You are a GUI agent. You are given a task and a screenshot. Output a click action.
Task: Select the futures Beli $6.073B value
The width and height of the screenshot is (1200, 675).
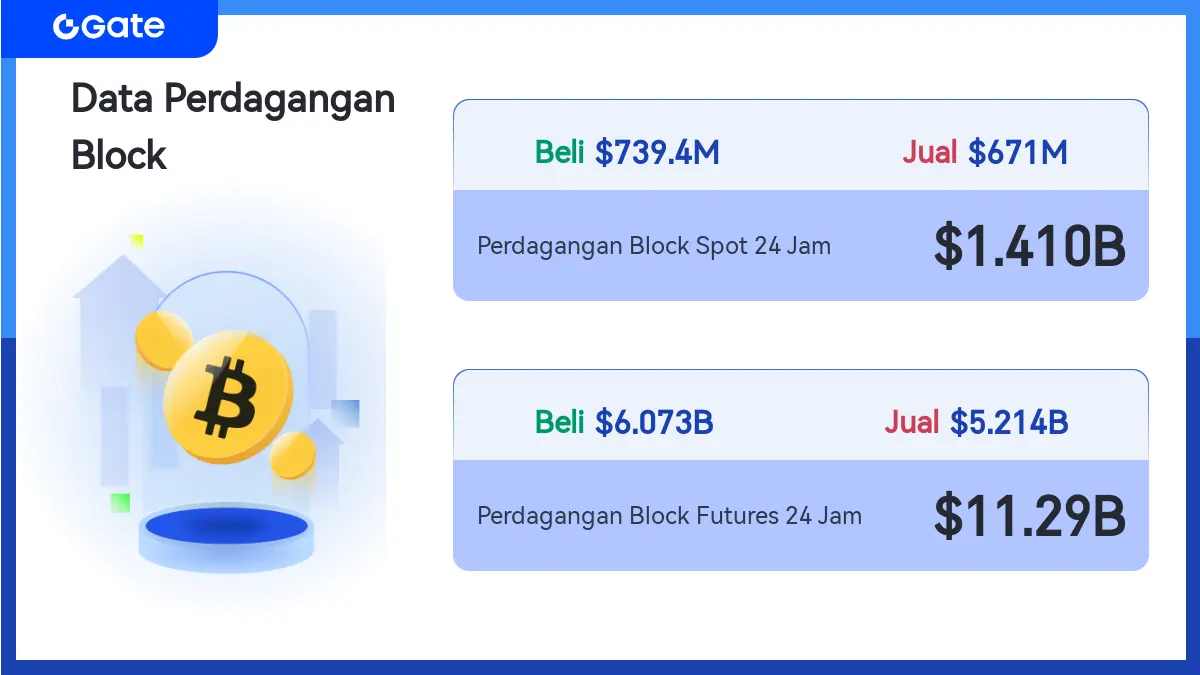click(624, 422)
